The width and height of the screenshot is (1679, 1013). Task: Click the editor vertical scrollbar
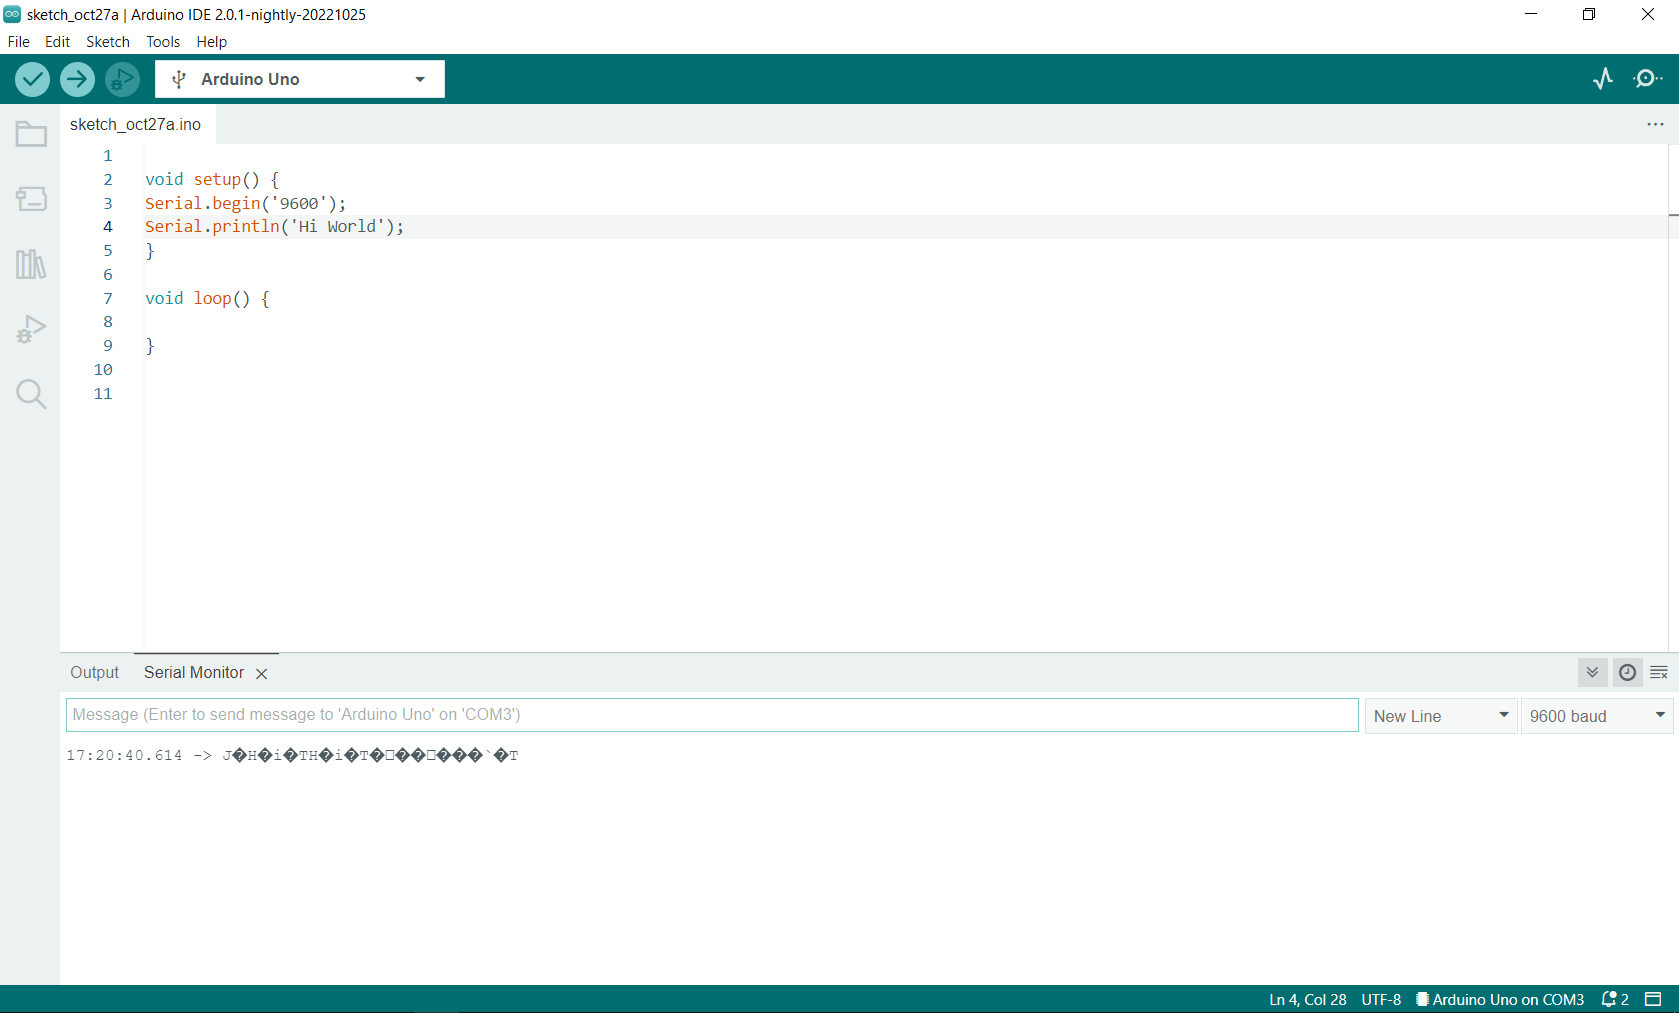pos(1673,398)
